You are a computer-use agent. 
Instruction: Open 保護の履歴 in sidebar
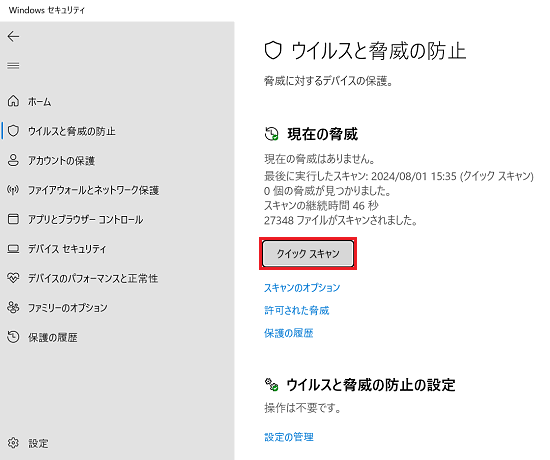tap(53, 337)
